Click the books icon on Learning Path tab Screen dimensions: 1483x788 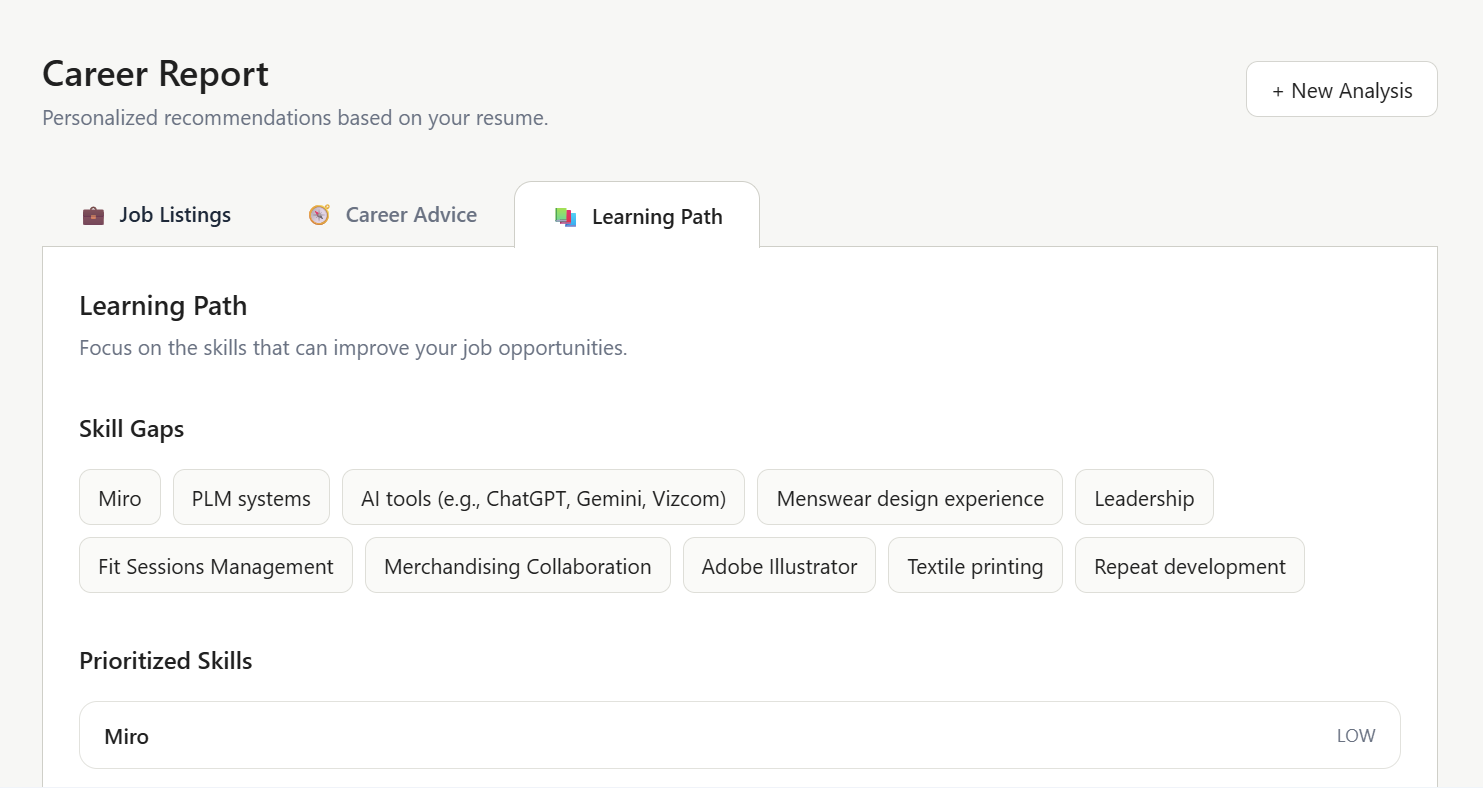click(566, 217)
